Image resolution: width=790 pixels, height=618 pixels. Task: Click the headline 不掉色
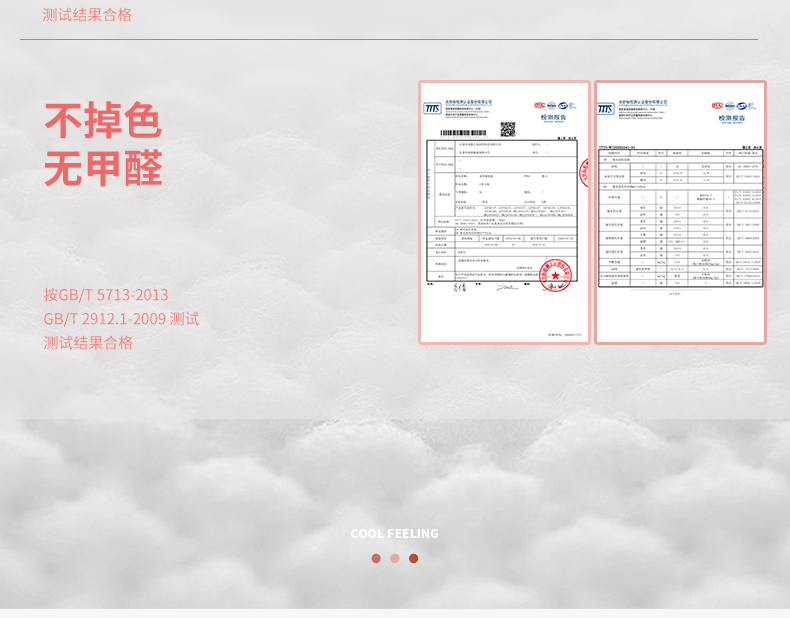(103, 120)
